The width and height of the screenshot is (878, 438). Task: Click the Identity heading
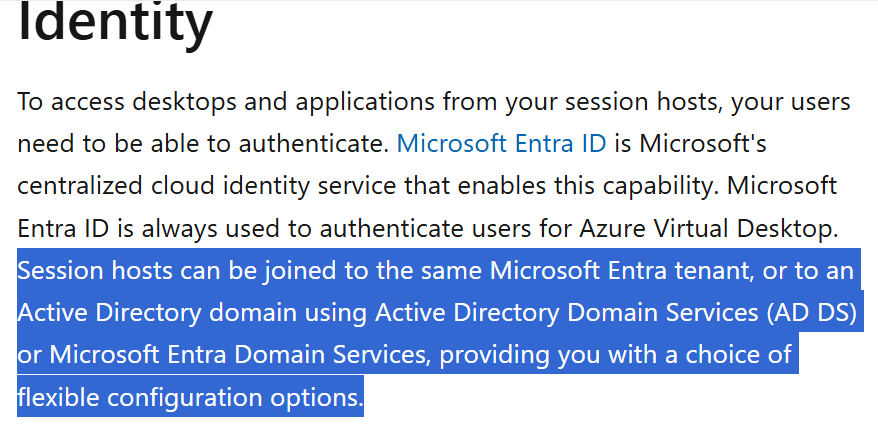tap(115, 22)
